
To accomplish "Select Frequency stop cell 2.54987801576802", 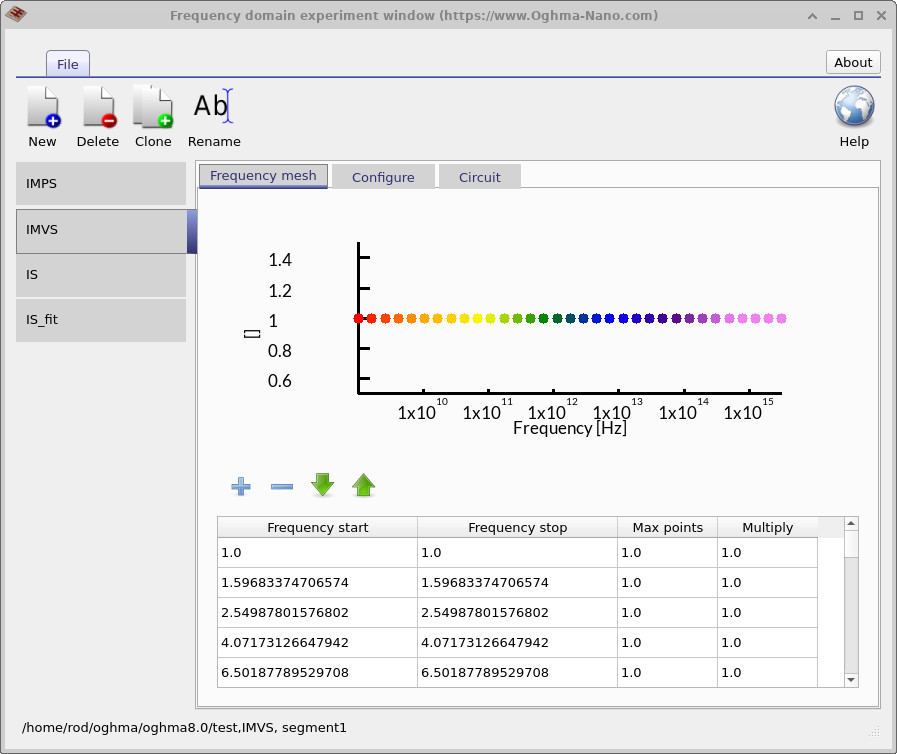I will point(517,613).
